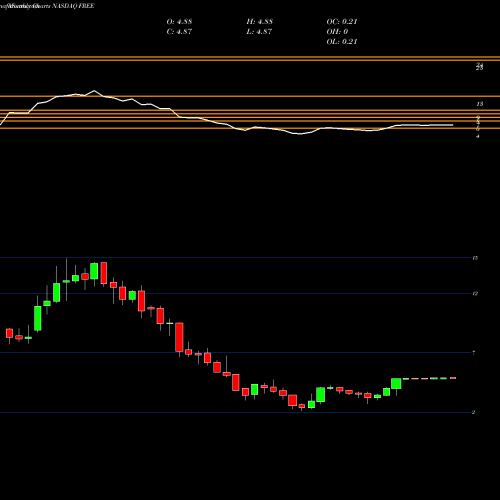This screenshot has width=500, height=500.
Task: Click the 2 price axis label
Action: (x=474, y=412)
